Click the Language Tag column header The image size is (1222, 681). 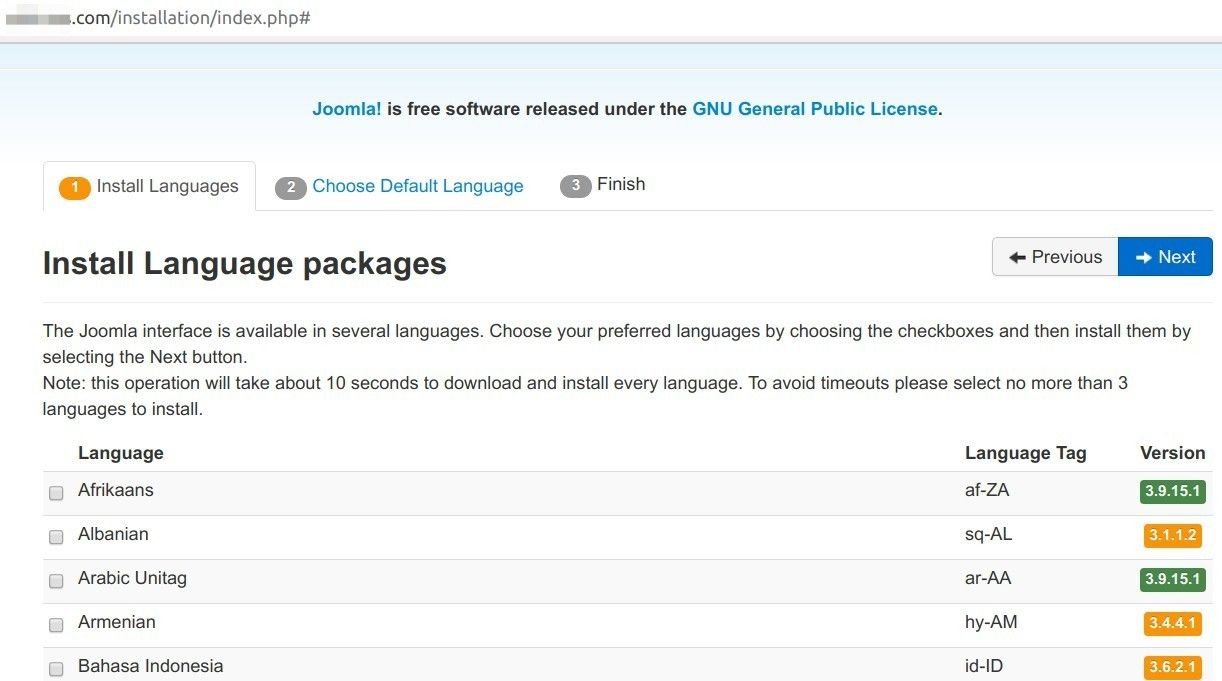(x=1025, y=453)
